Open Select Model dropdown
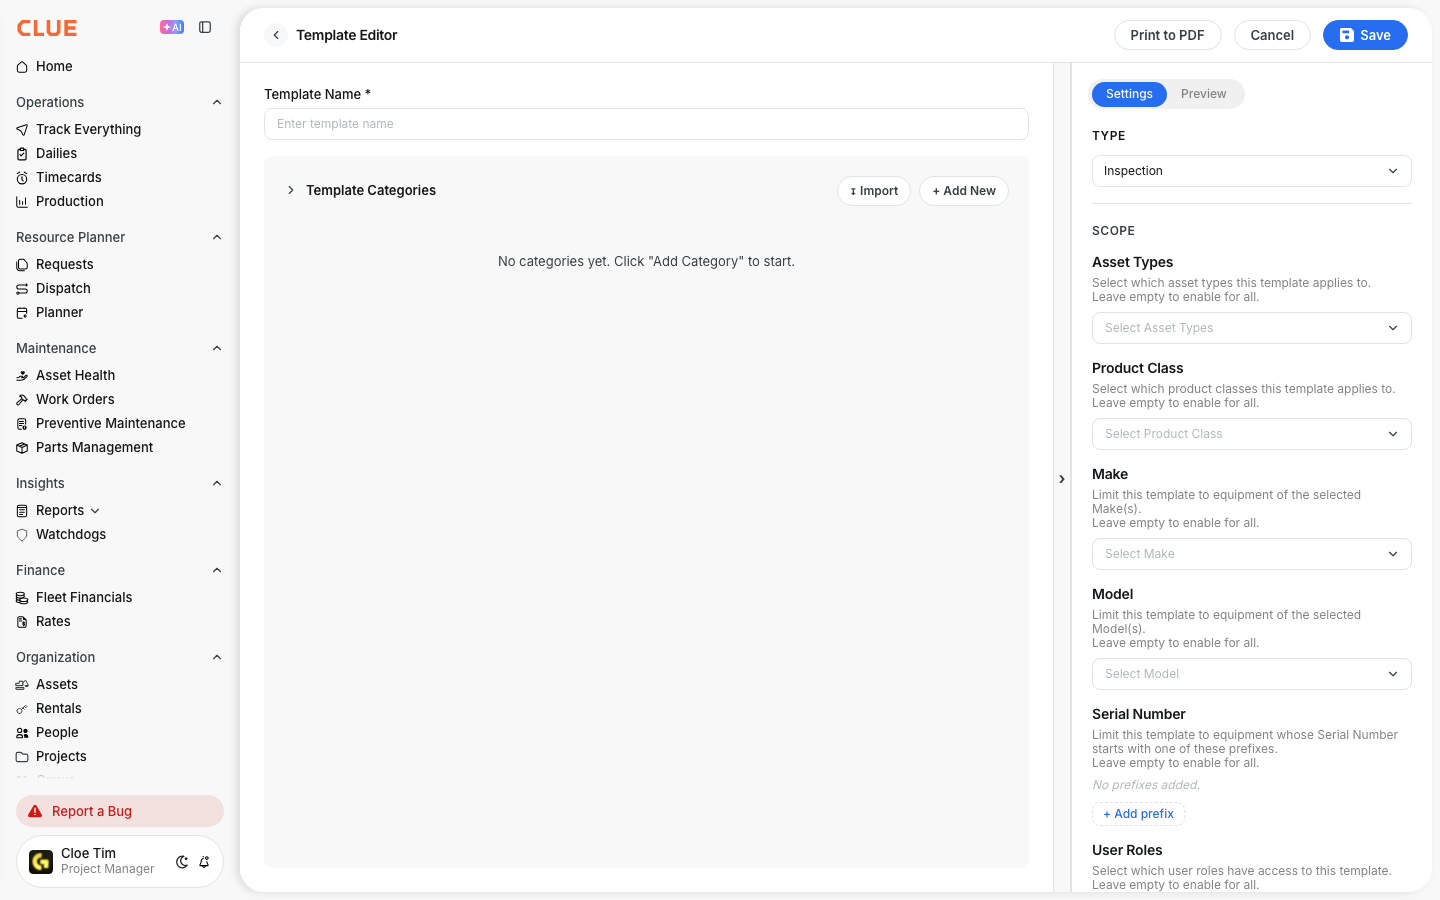 coord(1251,674)
